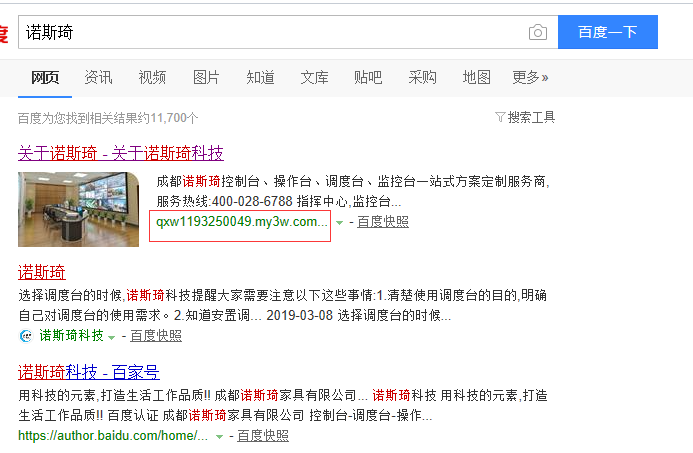Expand arrow next to qxw1193250049.my3w.com URL
The image size is (693, 453).
click(340, 222)
